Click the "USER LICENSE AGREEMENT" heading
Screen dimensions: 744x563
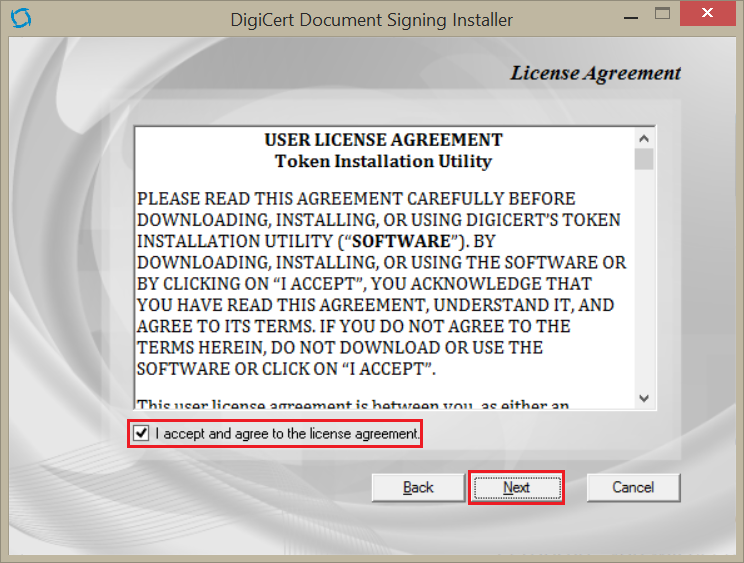(x=383, y=139)
